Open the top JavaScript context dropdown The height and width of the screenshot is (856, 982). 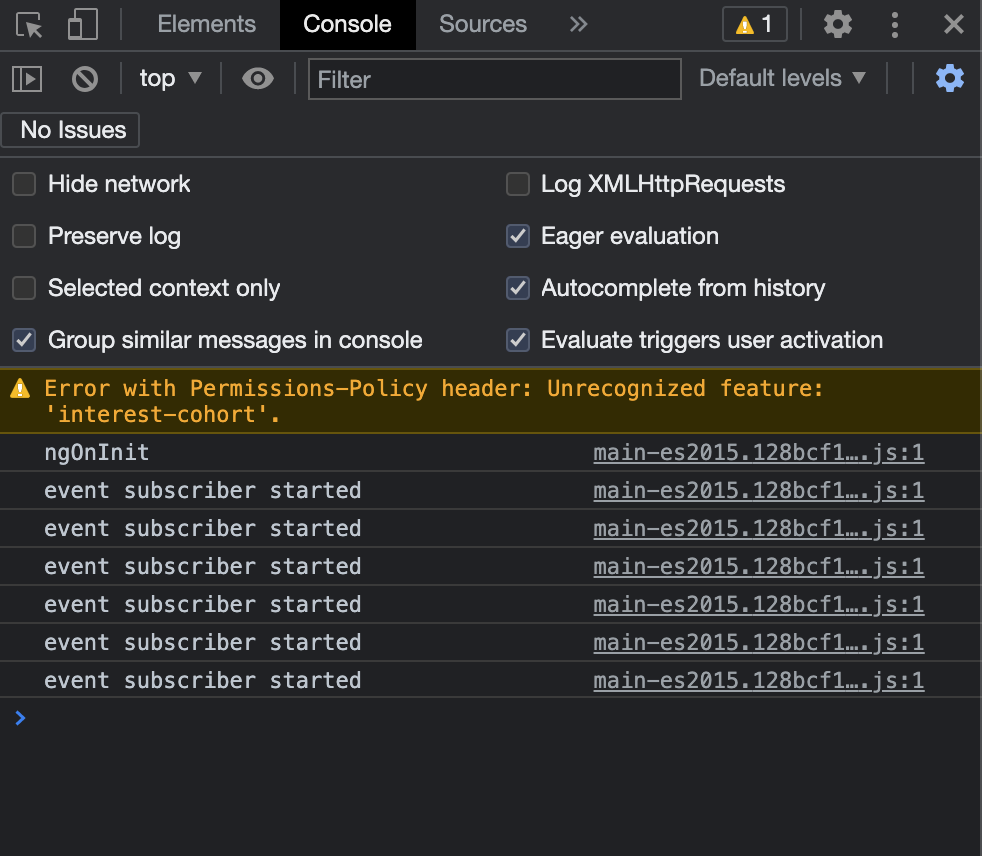(x=170, y=78)
